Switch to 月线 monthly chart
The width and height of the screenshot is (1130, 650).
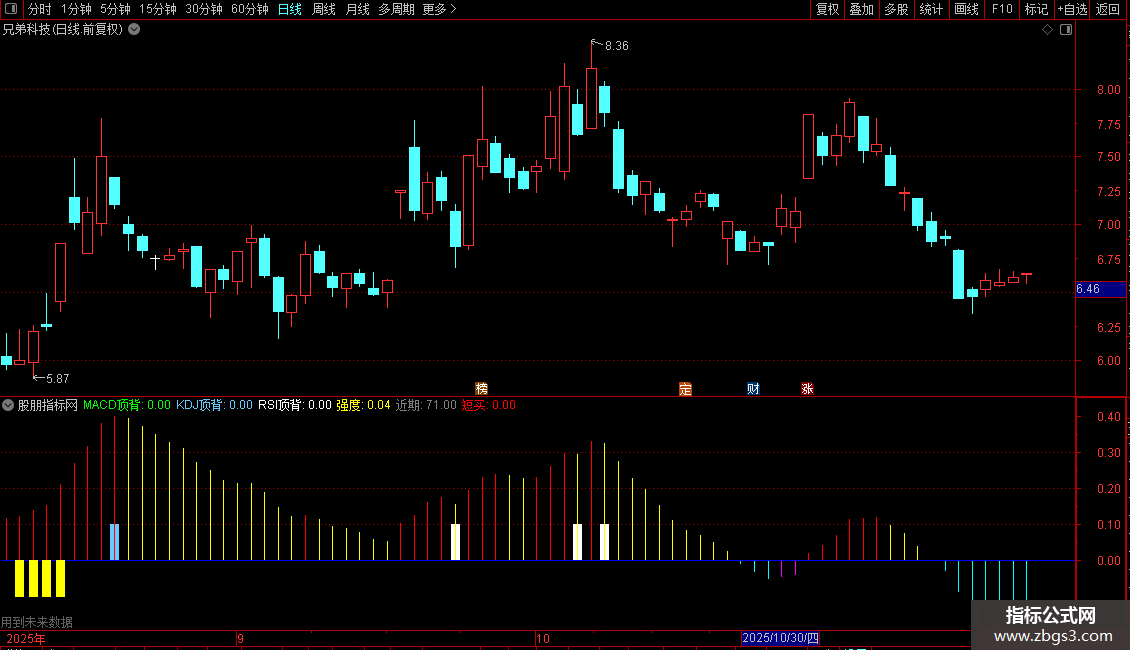point(357,9)
